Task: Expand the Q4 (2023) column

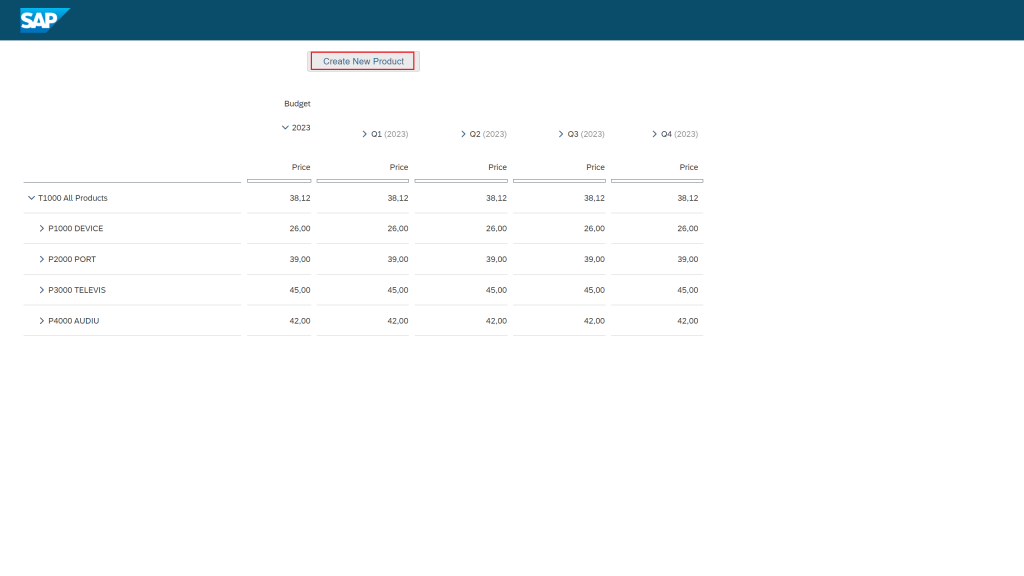Action: [x=654, y=134]
